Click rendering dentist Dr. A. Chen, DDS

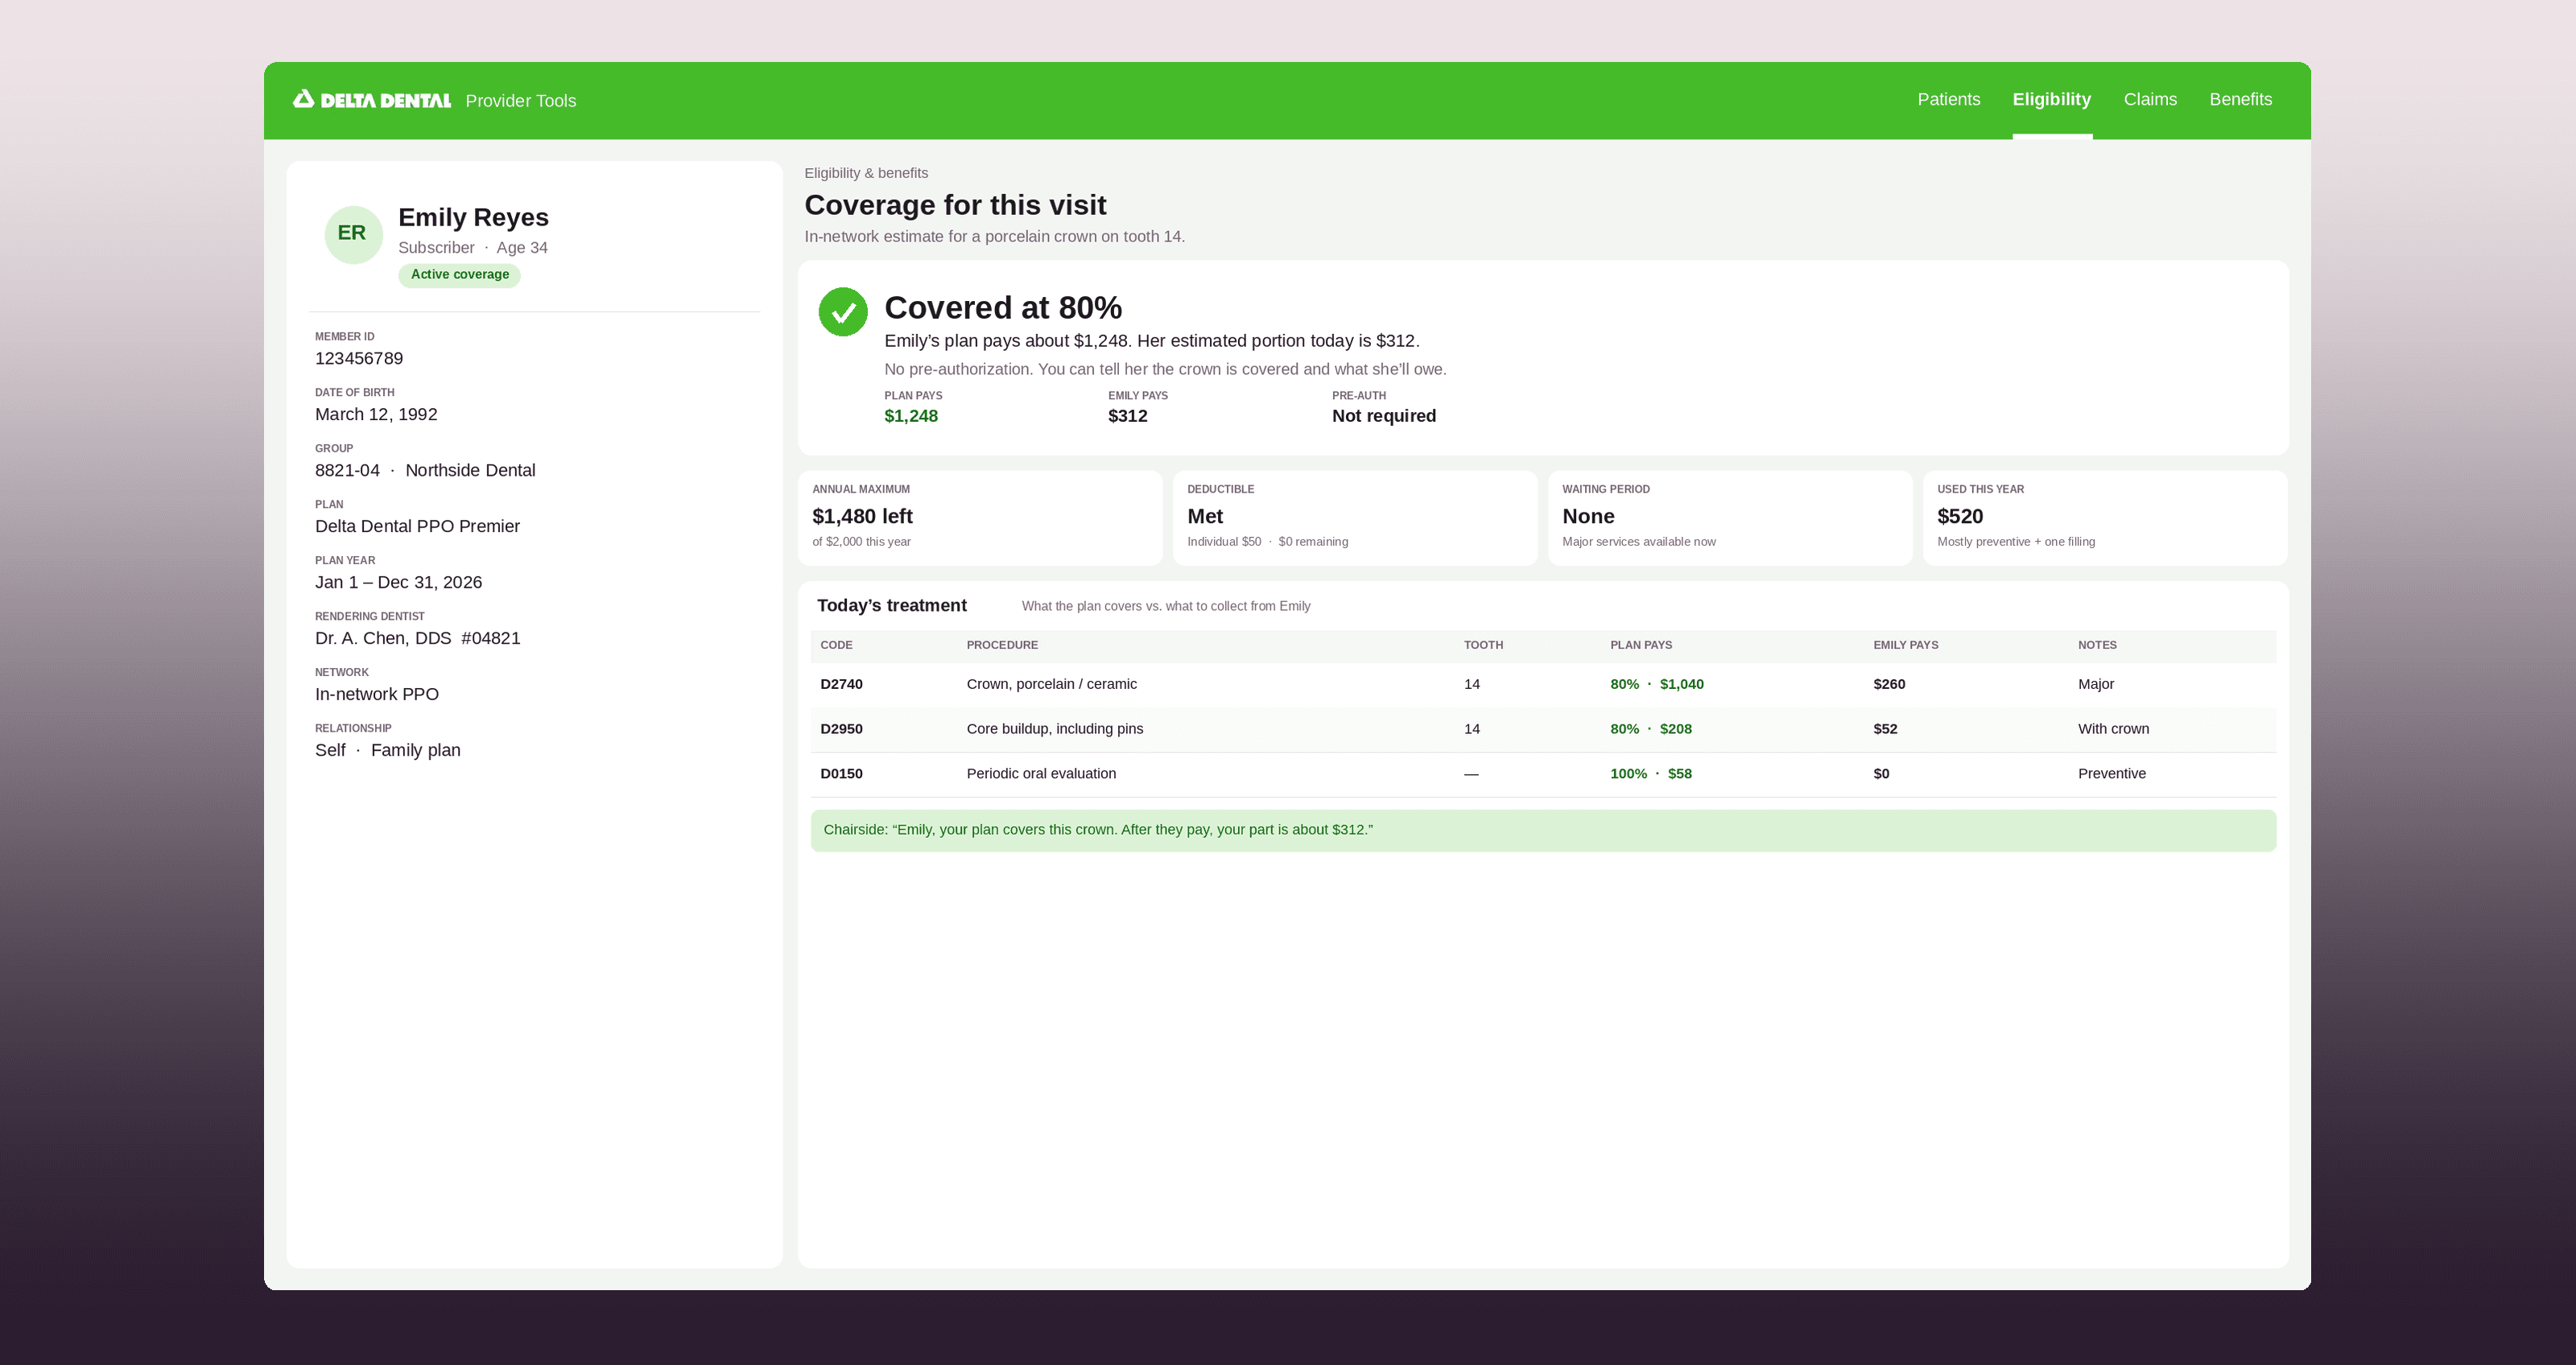click(x=417, y=638)
